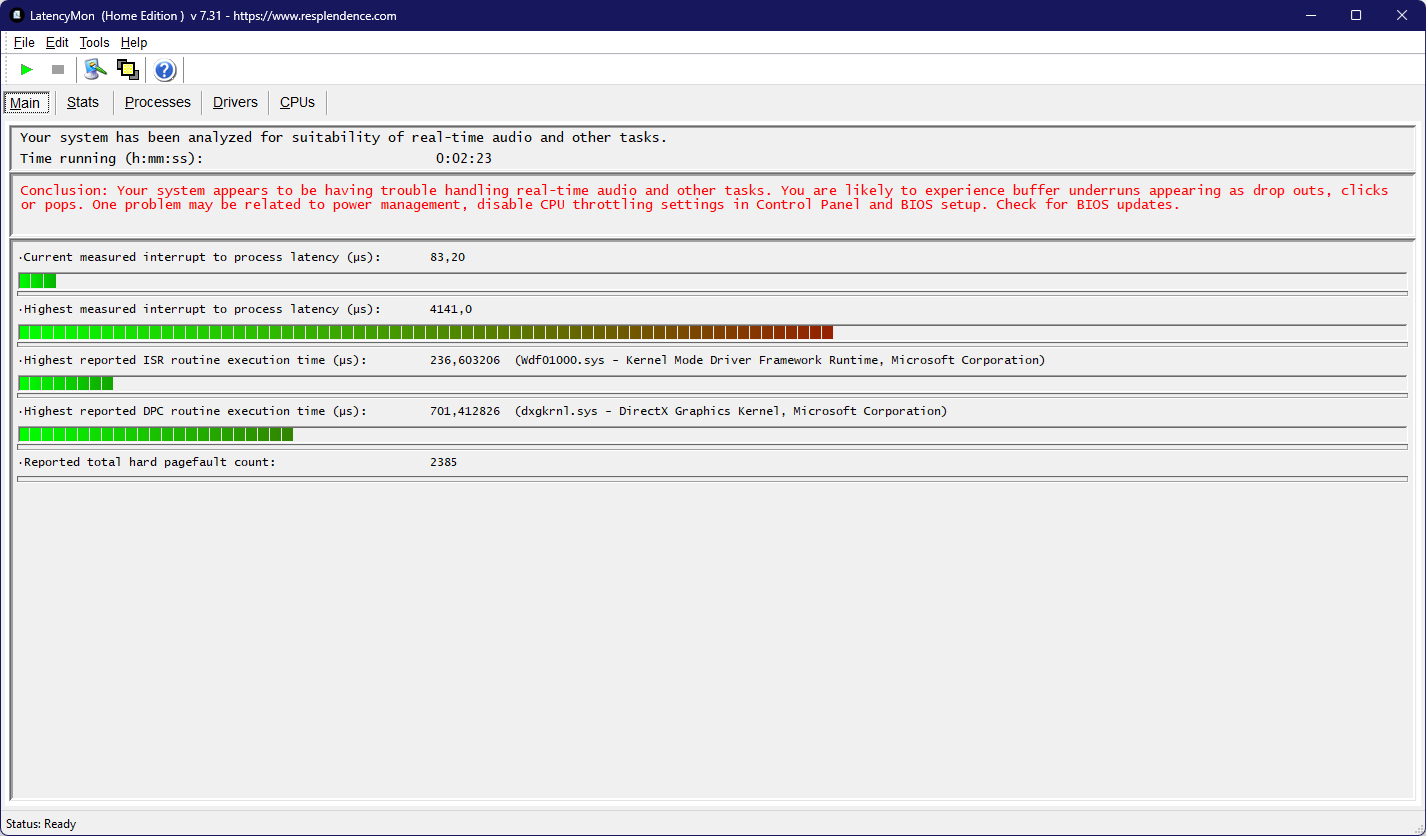Open the Tools menu
1426x836 pixels.
point(95,43)
